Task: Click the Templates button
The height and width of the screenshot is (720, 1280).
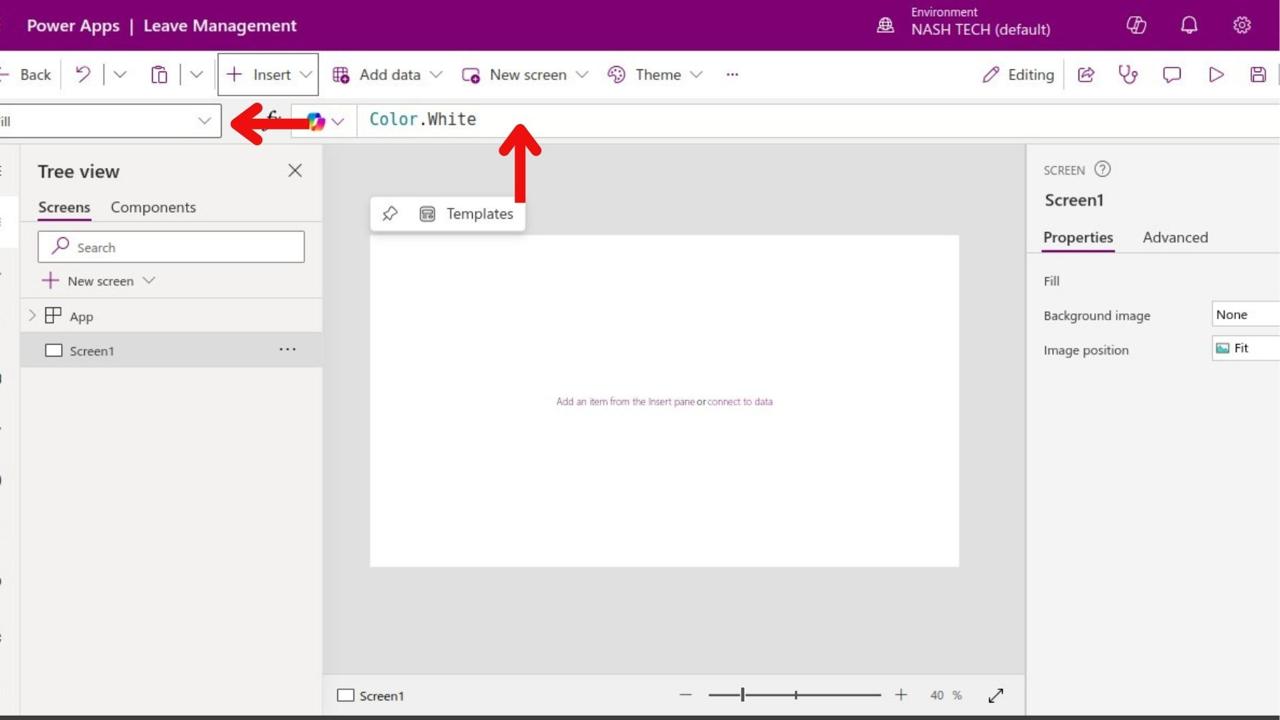Action: 467,214
